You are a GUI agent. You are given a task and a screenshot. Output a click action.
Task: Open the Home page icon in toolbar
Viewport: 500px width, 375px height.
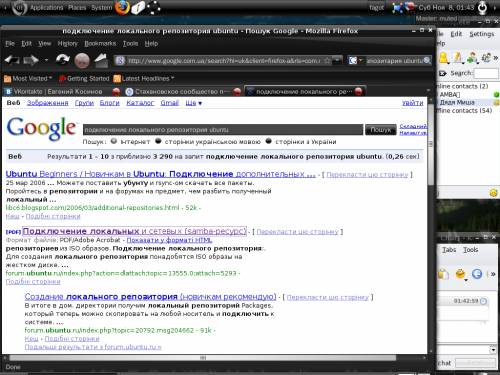[101, 60]
